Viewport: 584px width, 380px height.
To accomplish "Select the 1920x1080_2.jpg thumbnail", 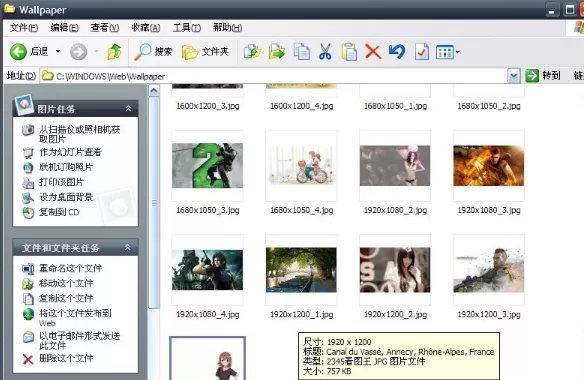I will coord(395,165).
